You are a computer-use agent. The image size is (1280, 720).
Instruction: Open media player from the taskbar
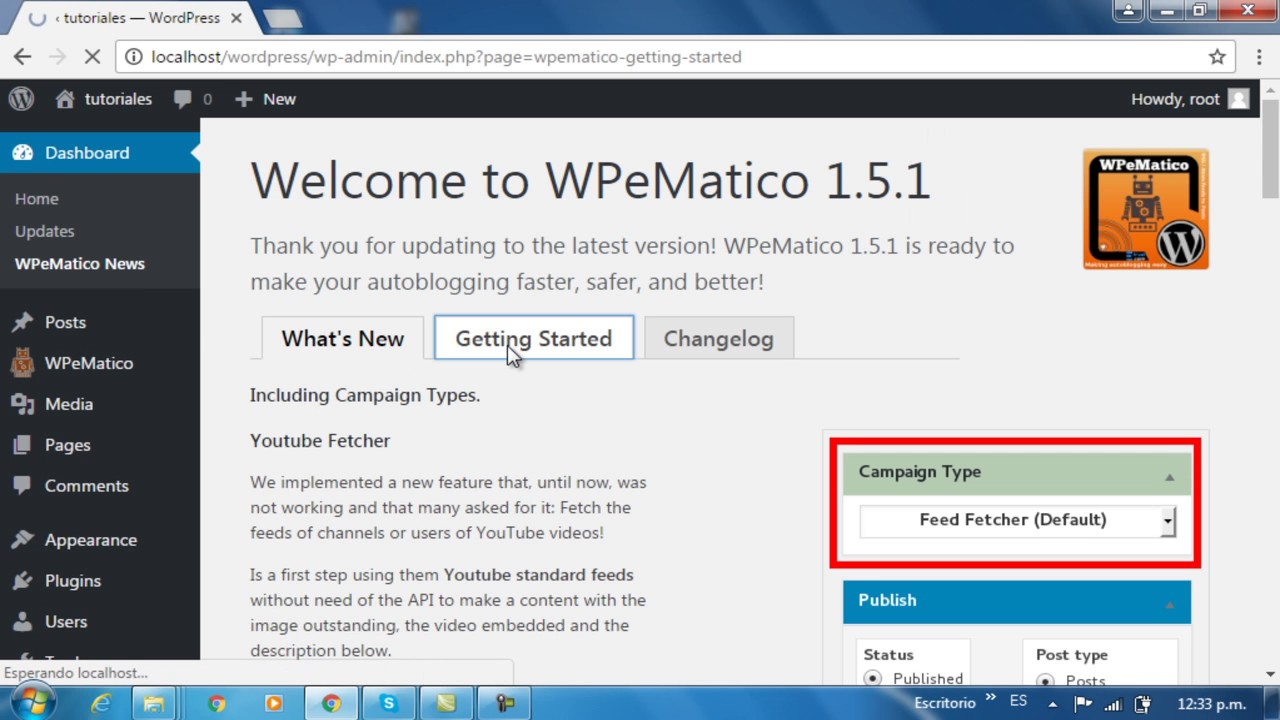pos(273,703)
